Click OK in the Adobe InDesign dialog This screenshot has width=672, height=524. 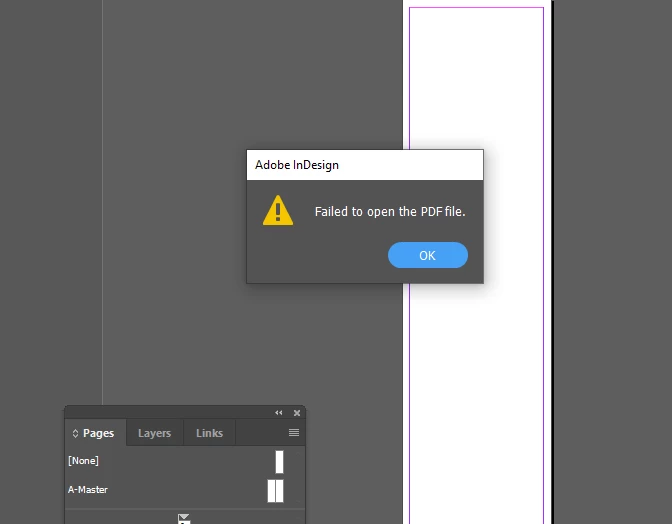428,255
